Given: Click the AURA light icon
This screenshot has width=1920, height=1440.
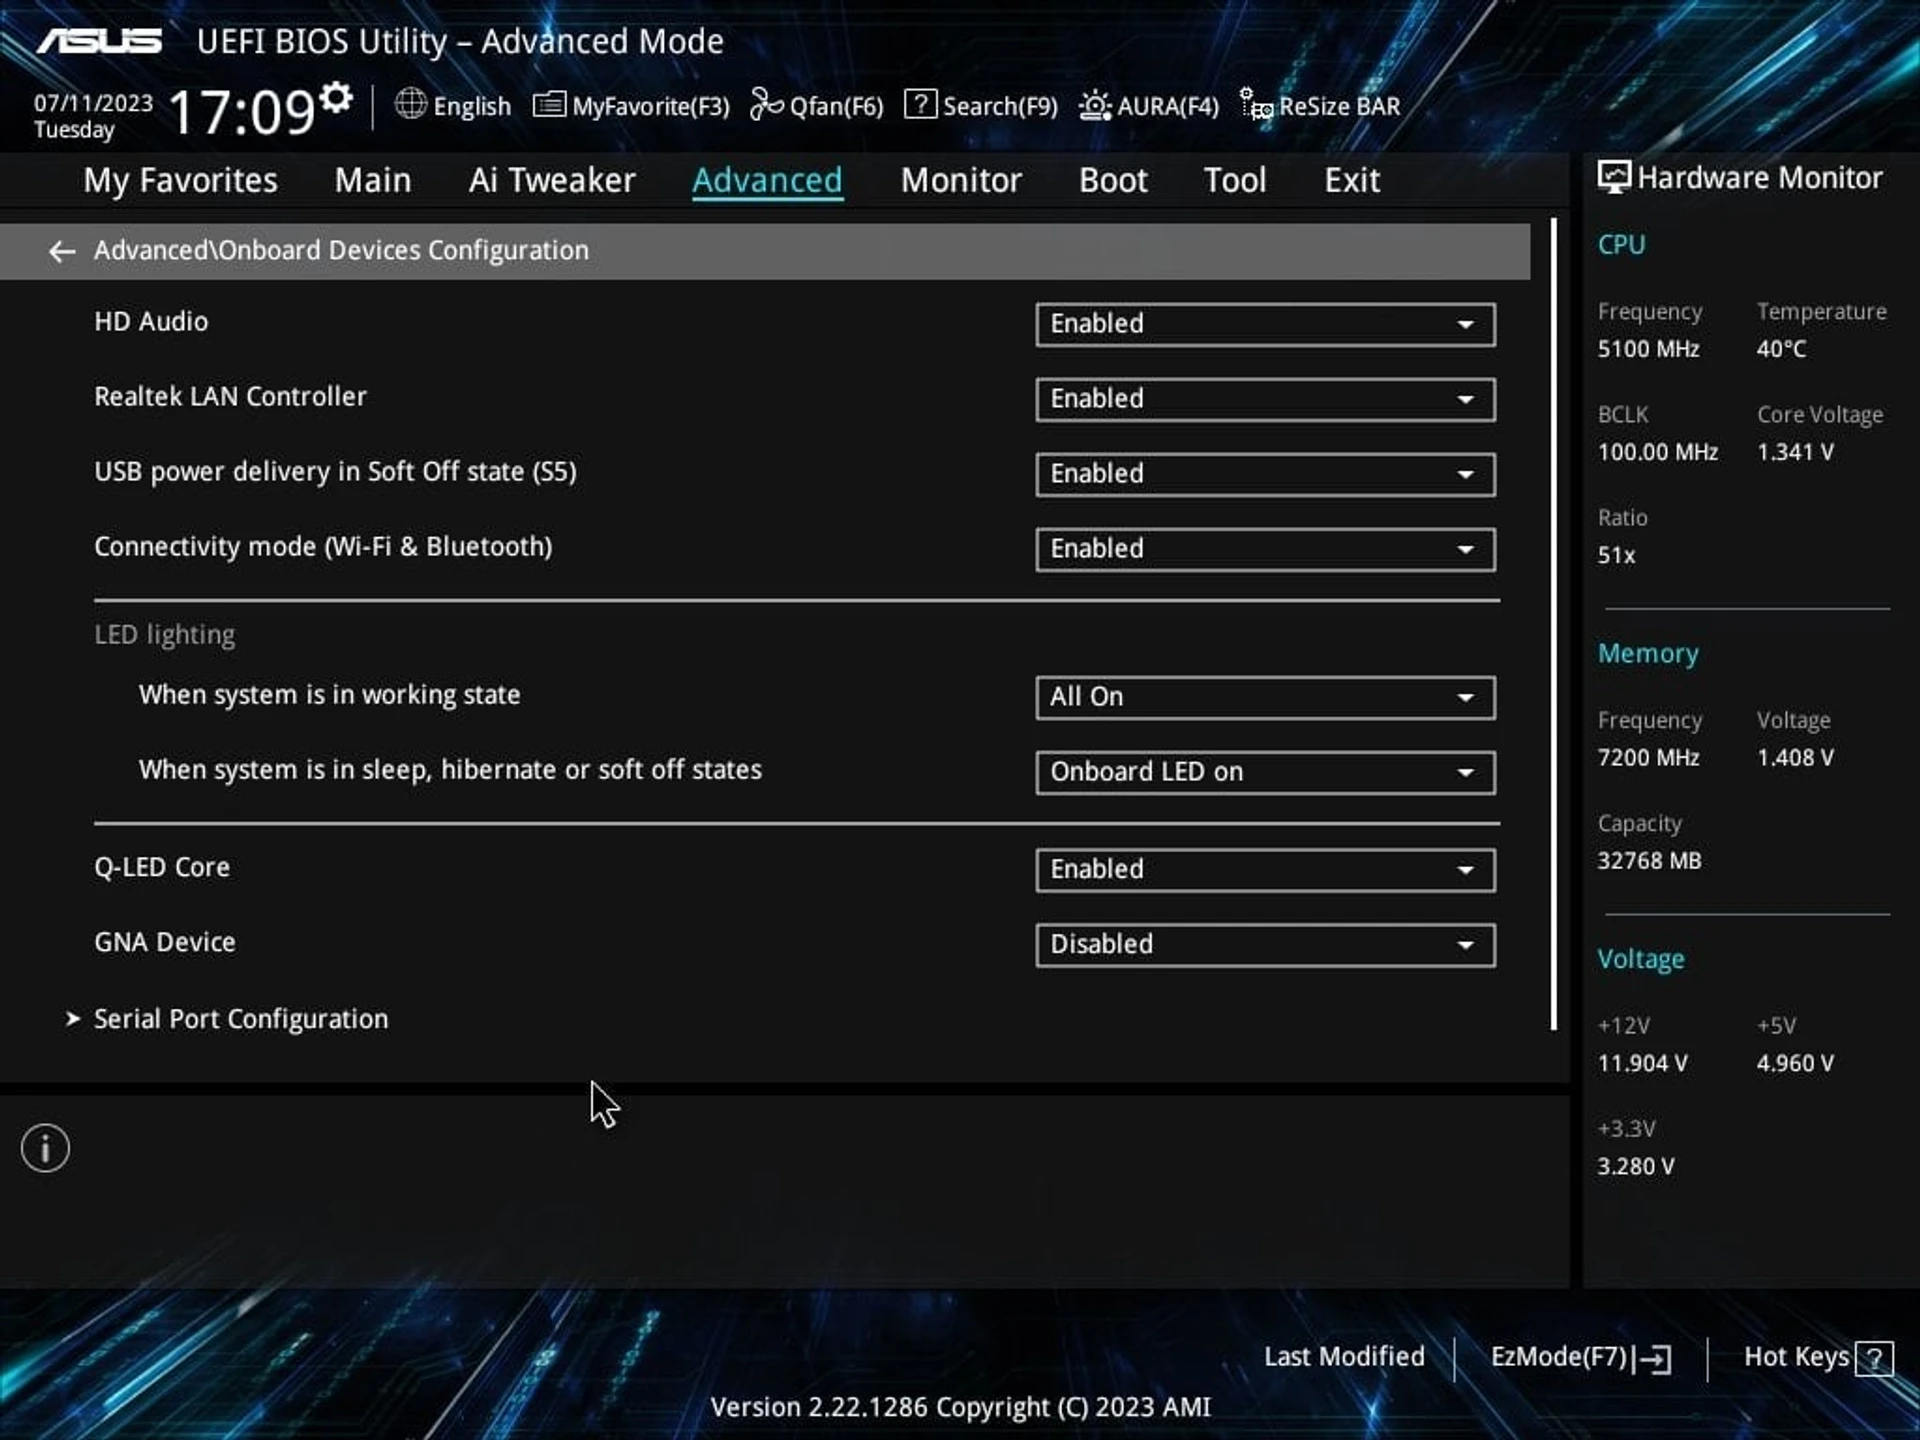Looking at the screenshot, I should coord(1095,105).
